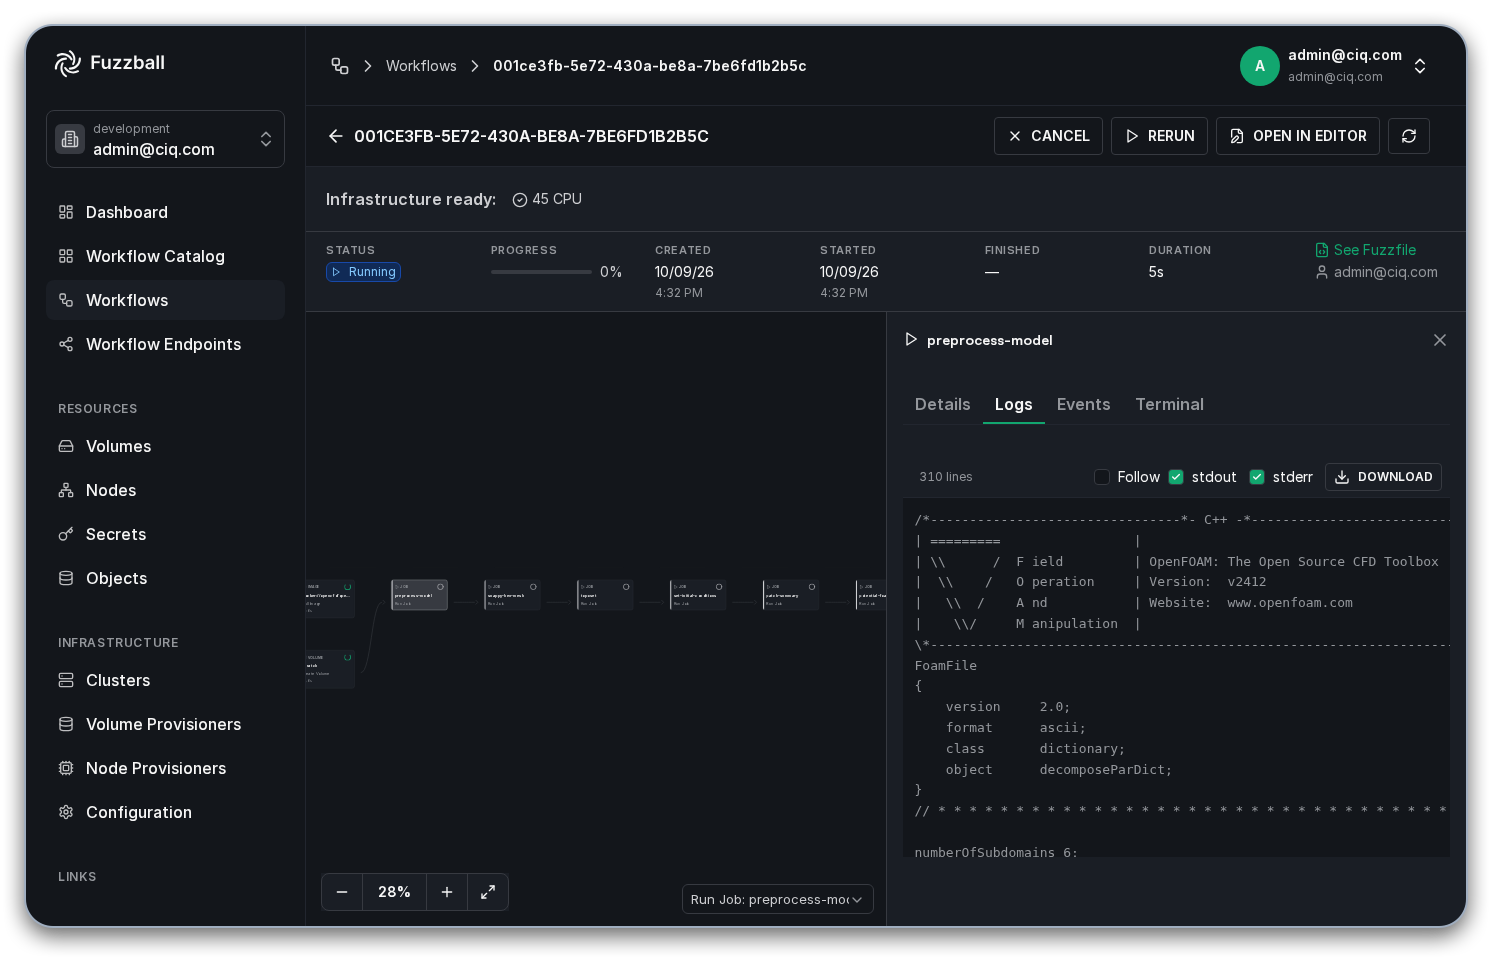The image size is (1492, 960).
Task: Open the admin@ciq.com account menu
Action: (x=1335, y=66)
